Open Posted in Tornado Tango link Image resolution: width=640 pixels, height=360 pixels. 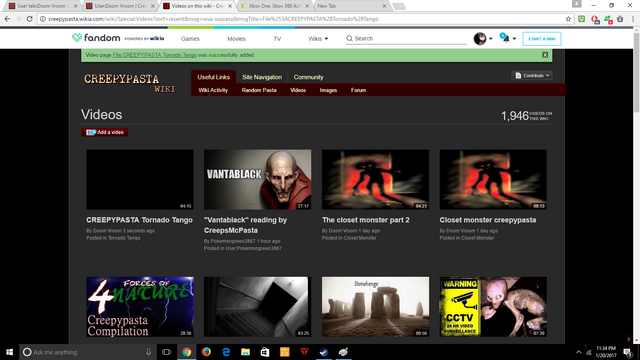click(124, 238)
